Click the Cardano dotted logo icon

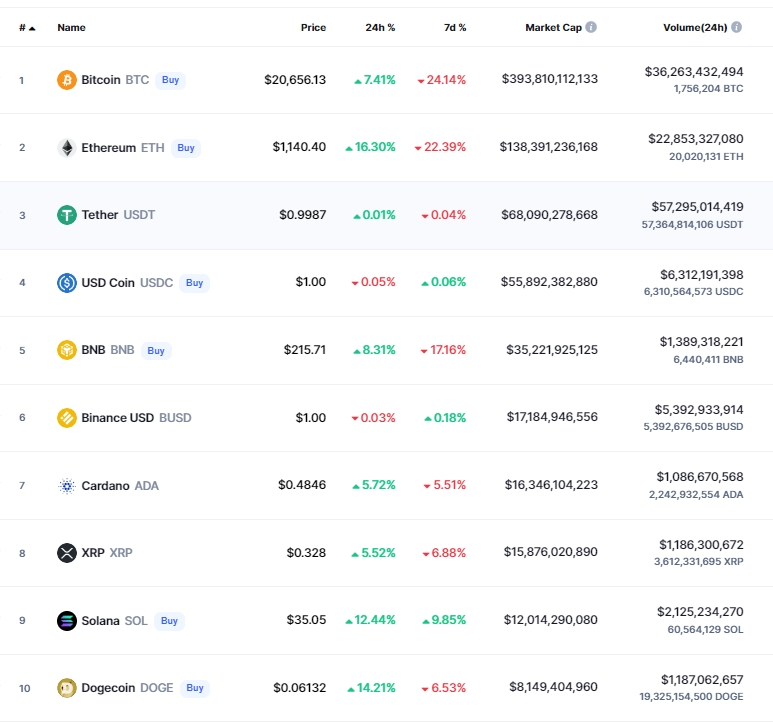tap(67, 486)
